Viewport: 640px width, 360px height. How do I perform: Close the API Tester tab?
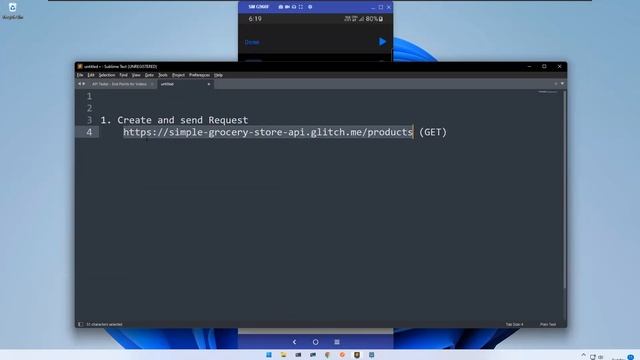pyautogui.click(x=152, y=84)
